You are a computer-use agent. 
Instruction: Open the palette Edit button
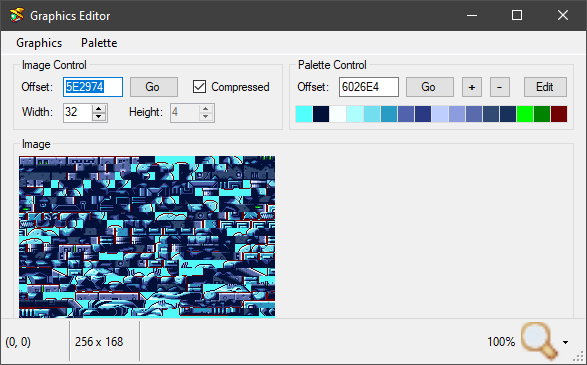click(545, 87)
